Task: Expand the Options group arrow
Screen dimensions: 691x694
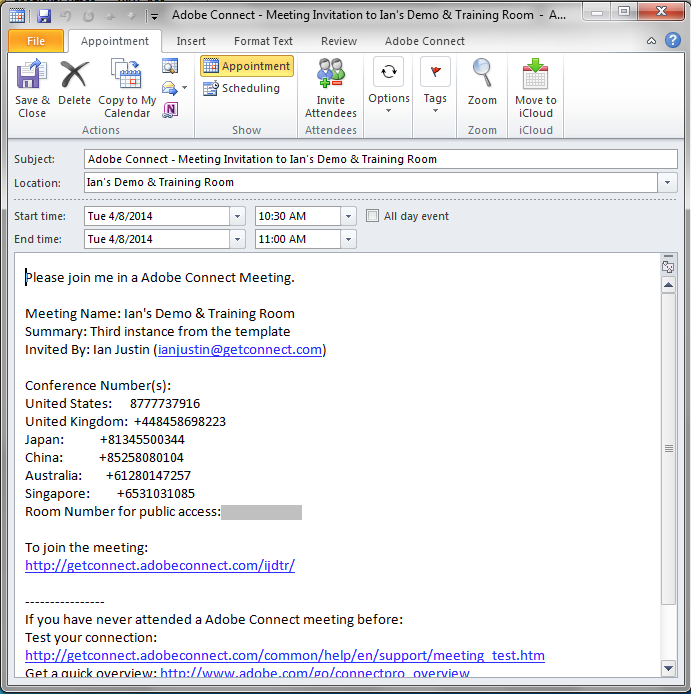Action: pyautogui.click(x=389, y=111)
